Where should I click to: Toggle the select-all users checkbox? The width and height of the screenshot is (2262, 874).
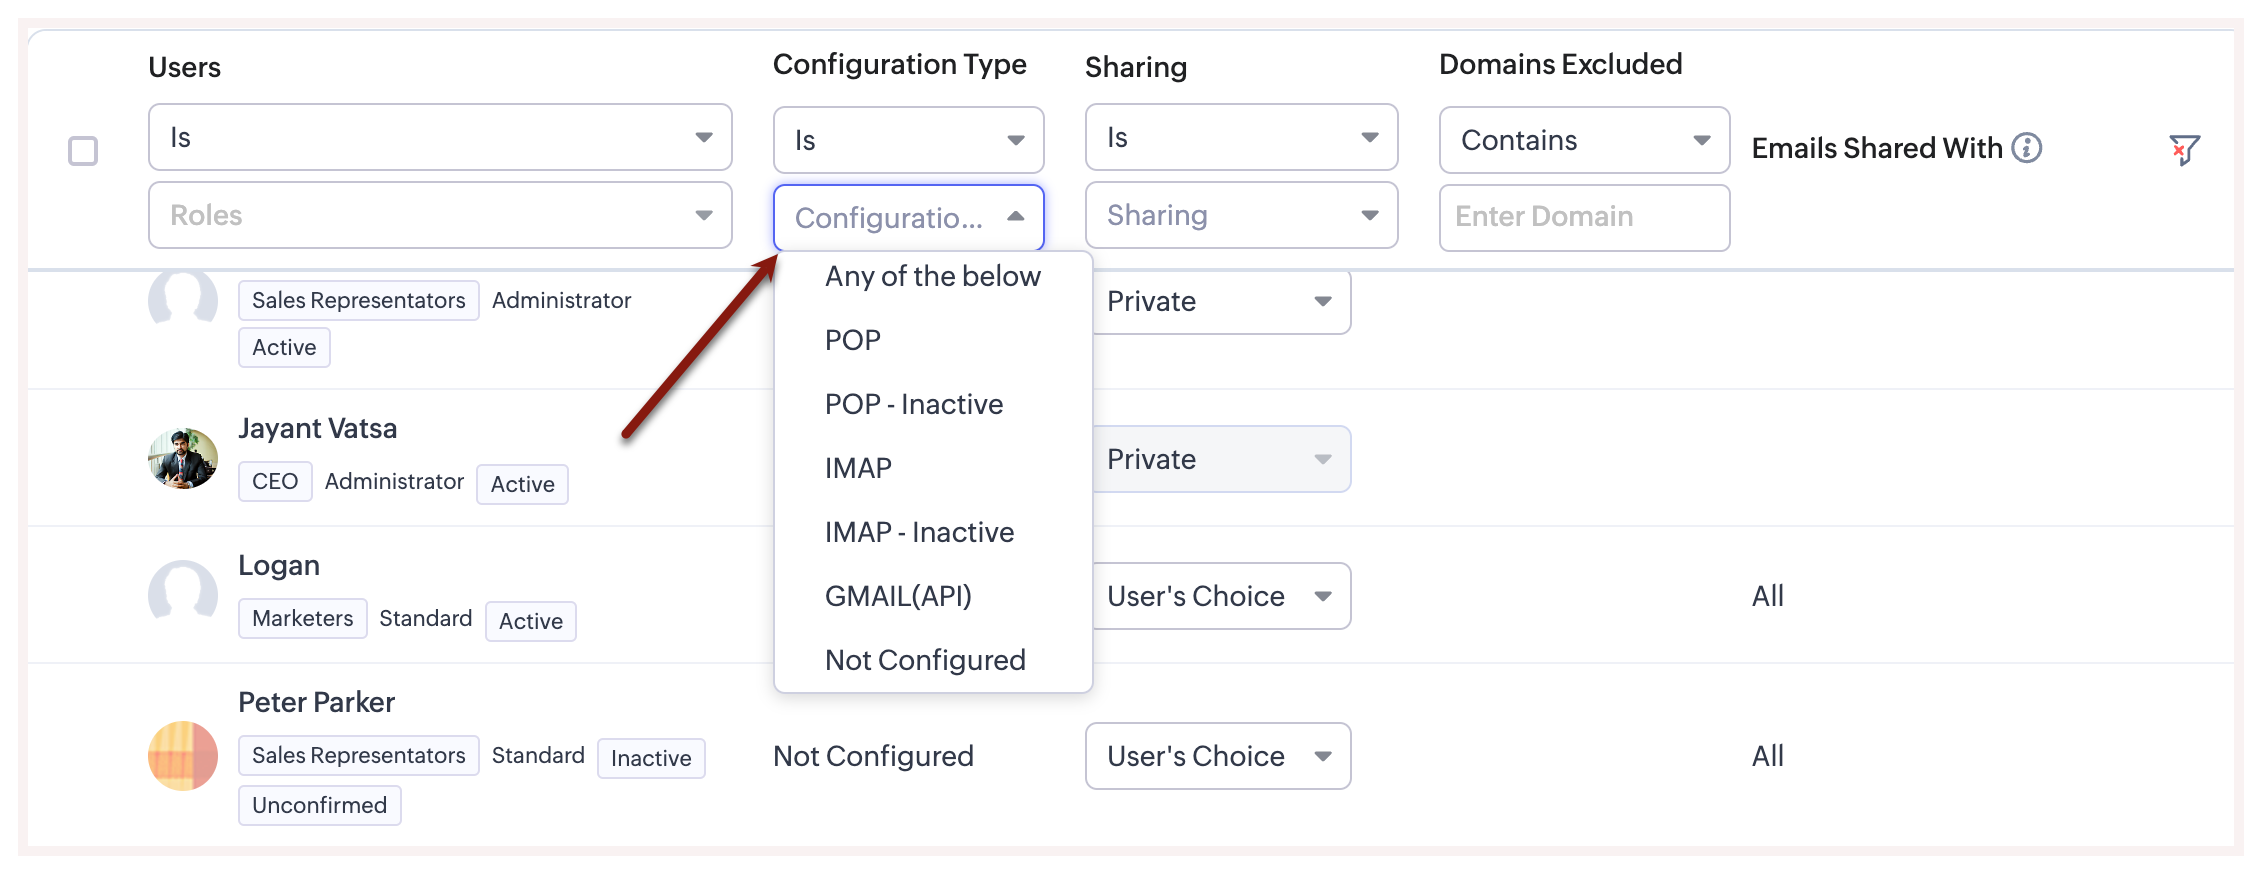pos(83,151)
